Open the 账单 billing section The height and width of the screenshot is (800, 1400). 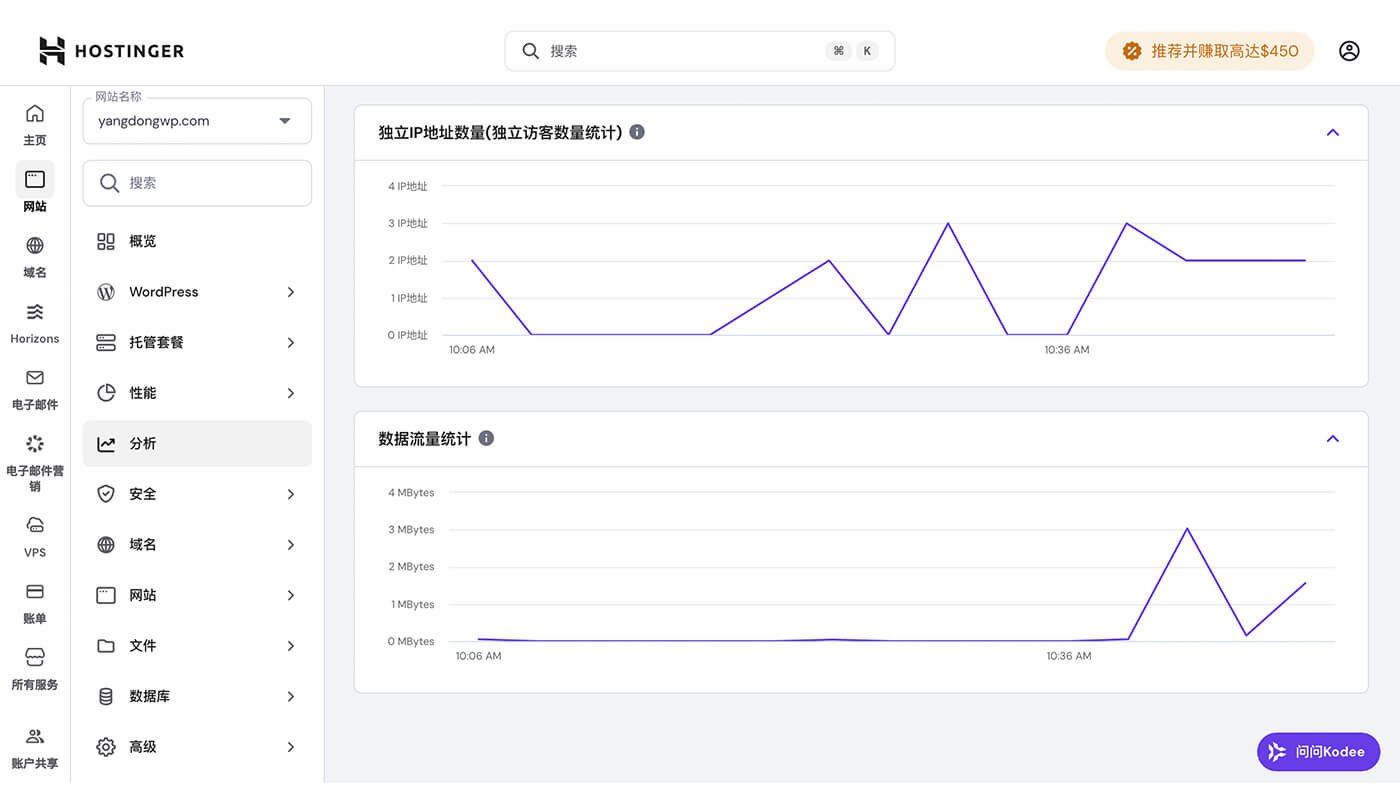click(x=34, y=600)
